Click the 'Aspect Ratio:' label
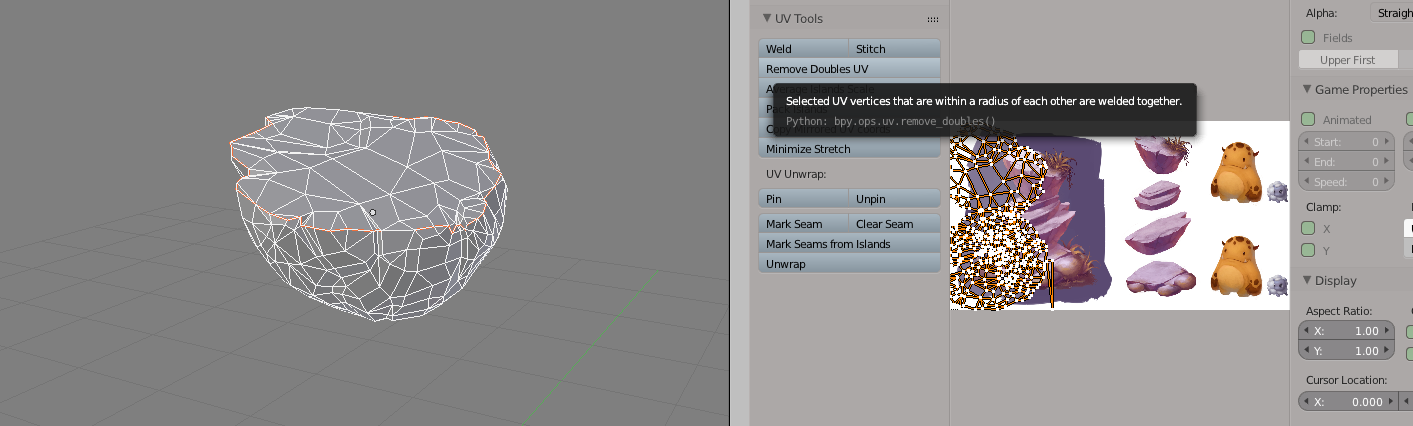Image resolution: width=1413 pixels, height=426 pixels. (1339, 311)
